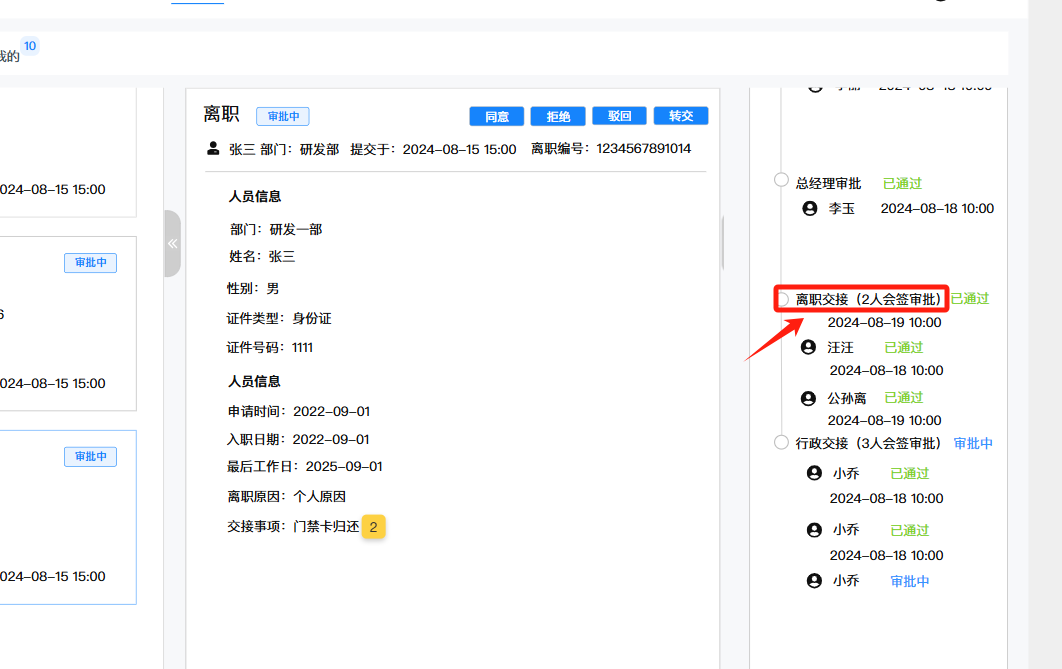Screen dimensions: 1062x669
Task: Click the 离职编号 1234567891014 text
Action: click(611, 148)
